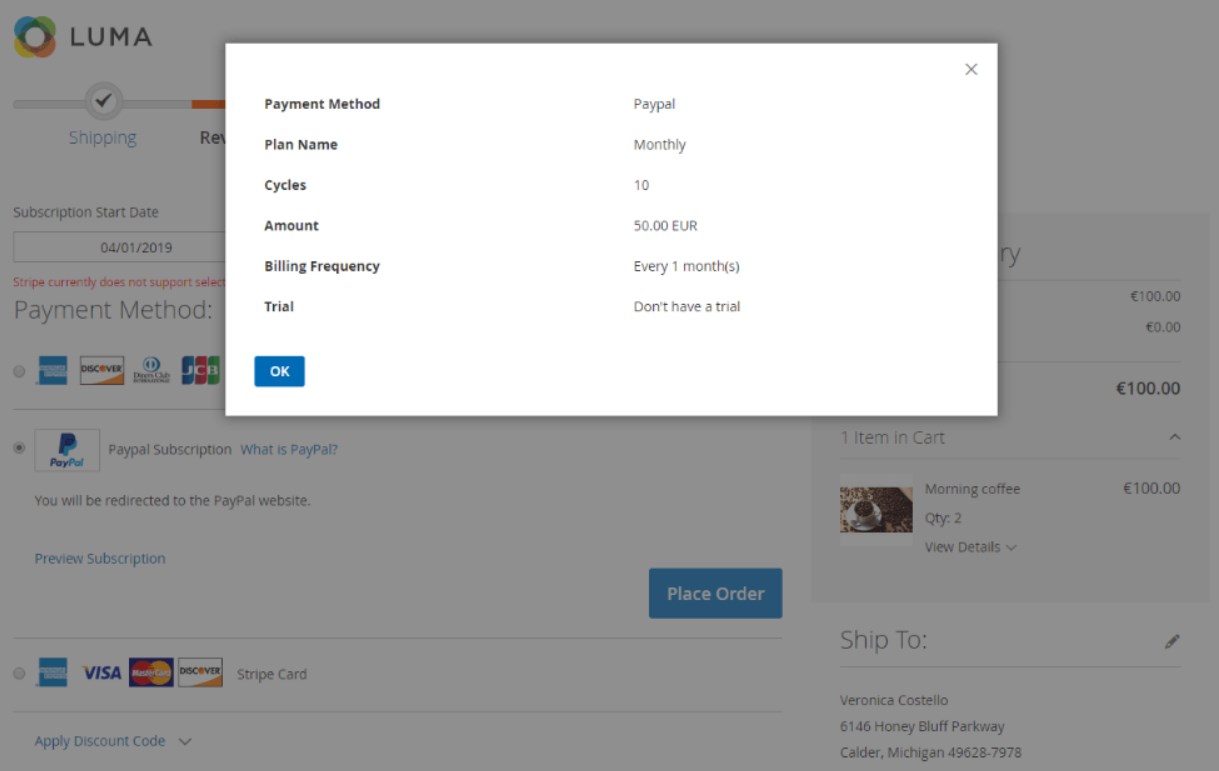The image size is (1219, 771).
Task: Click the Place Order button
Action: (715, 594)
